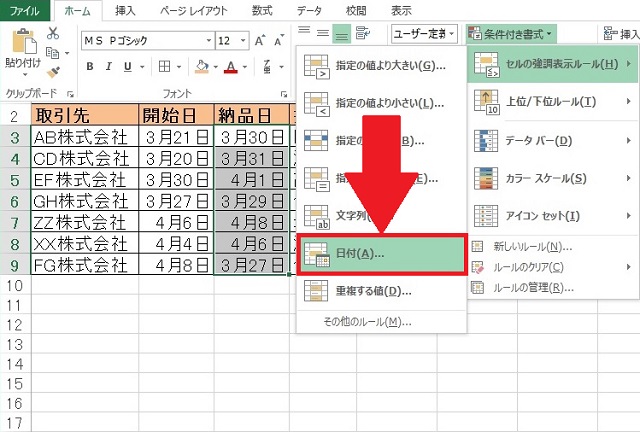Viewport: 640px width, 432px height.
Task: Switch to the ページ レイアウト tab
Action: (193, 11)
